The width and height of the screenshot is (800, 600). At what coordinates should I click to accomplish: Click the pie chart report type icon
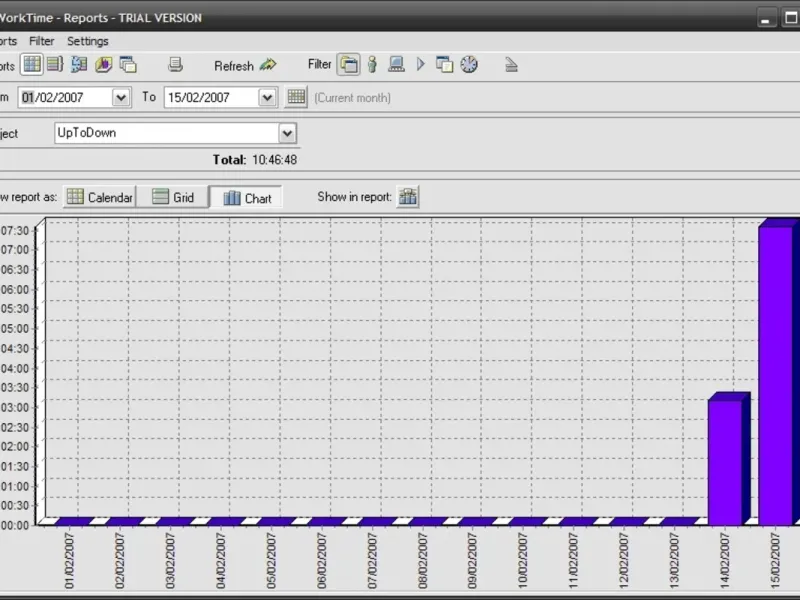(104, 65)
